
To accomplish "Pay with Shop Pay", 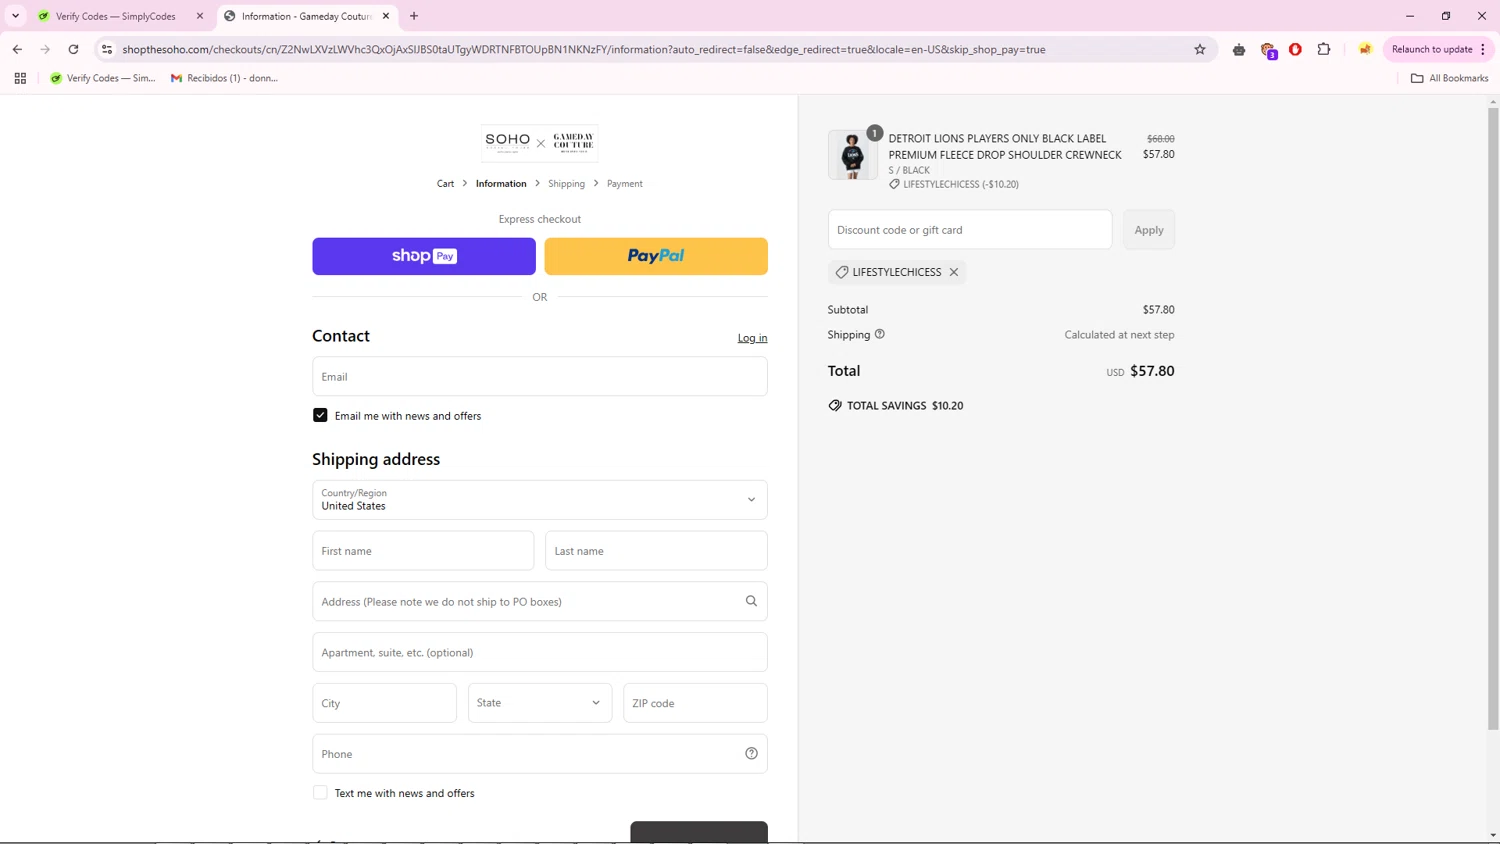I will (424, 256).
